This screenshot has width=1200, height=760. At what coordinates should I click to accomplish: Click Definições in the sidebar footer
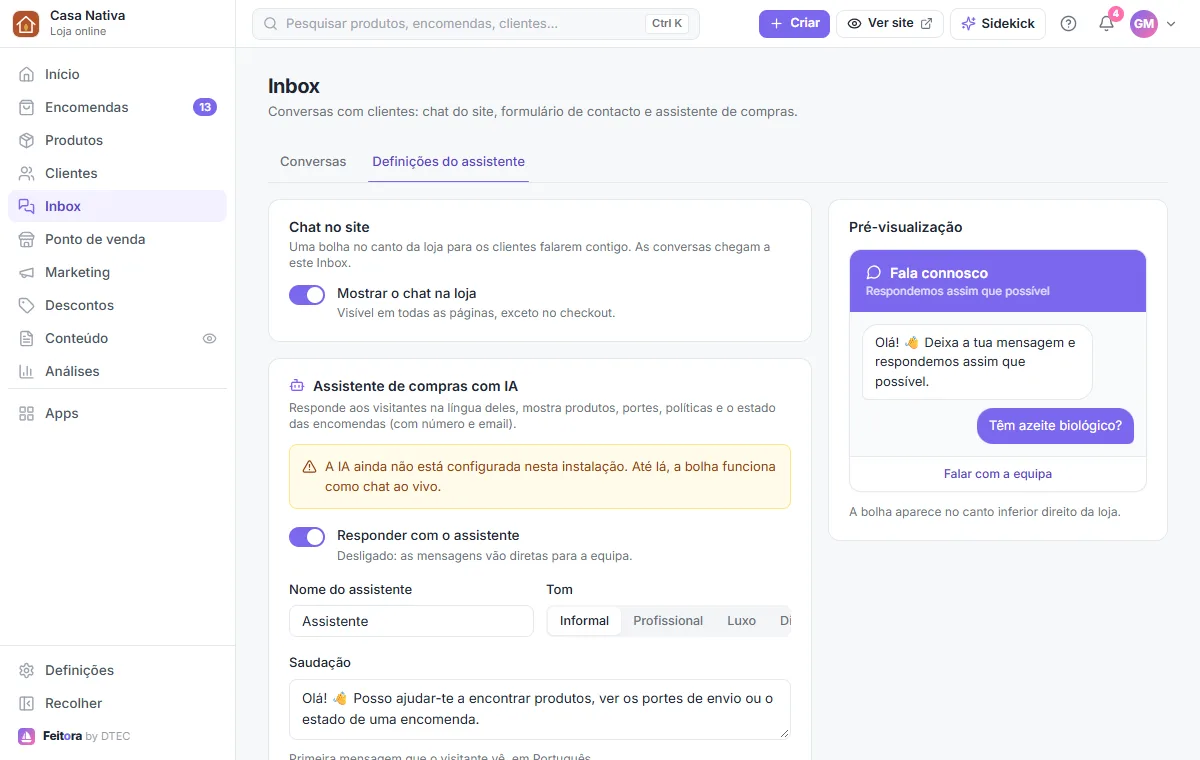tap(117, 670)
